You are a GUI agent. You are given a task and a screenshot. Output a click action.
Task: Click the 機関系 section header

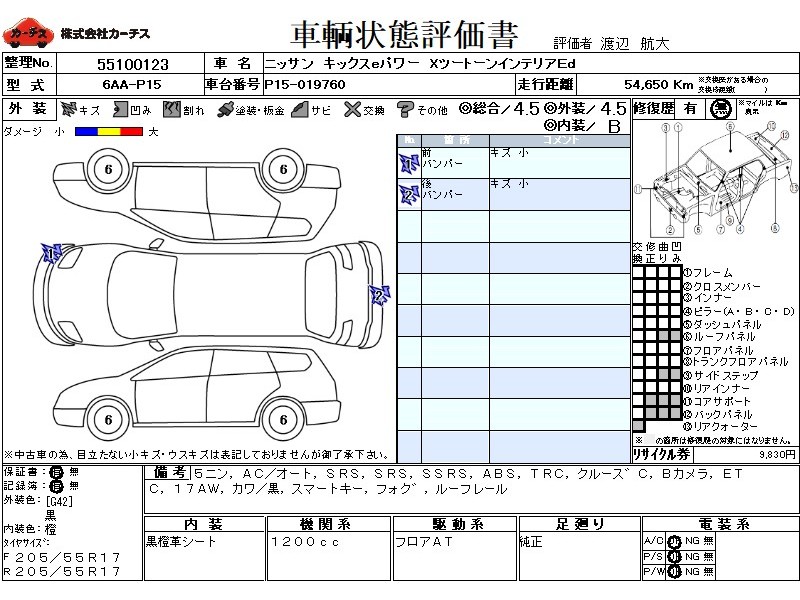pos(327,524)
